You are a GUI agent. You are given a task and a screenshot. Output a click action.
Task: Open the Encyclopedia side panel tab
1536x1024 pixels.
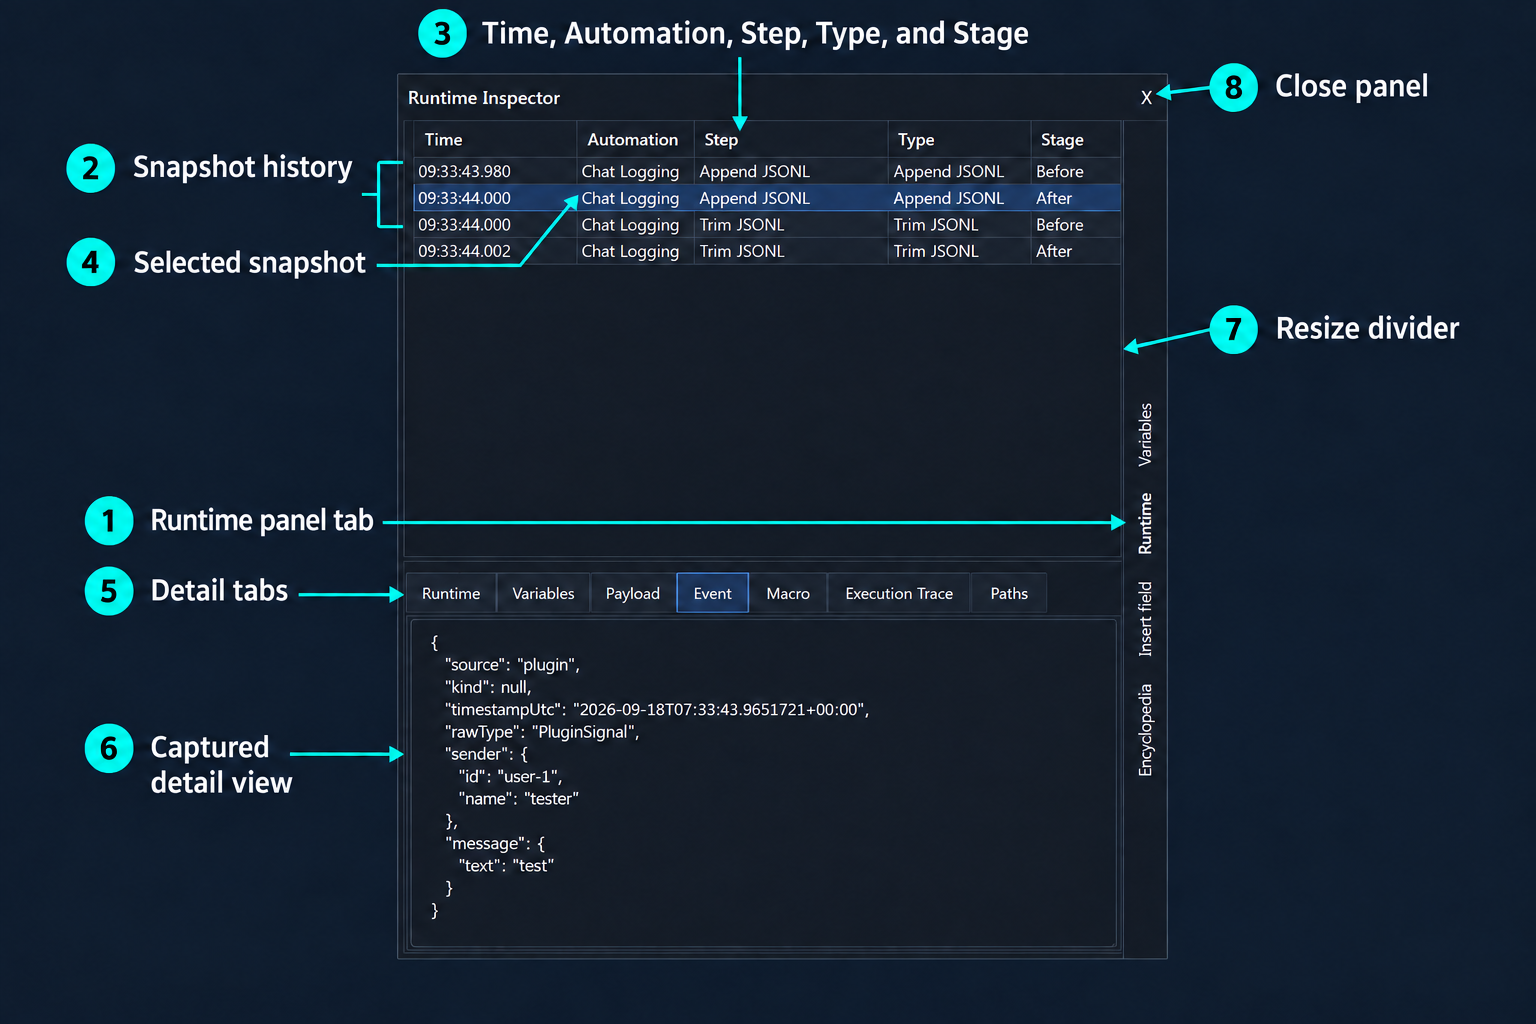click(x=1145, y=730)
